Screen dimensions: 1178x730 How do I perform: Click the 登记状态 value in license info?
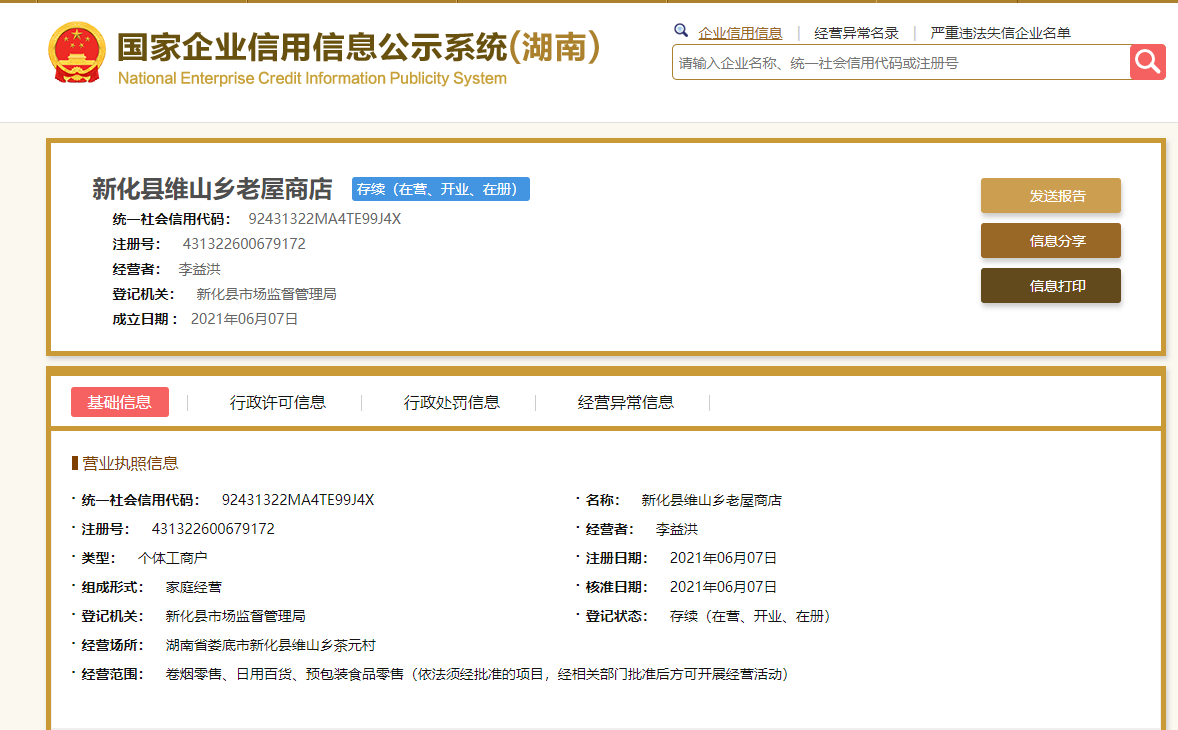coord(752,617)
